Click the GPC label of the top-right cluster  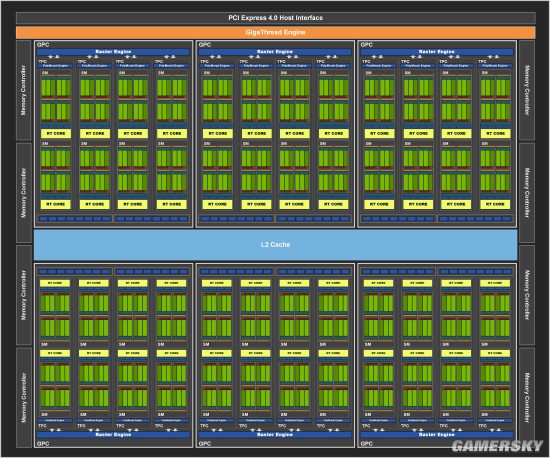tap(367, 45)
